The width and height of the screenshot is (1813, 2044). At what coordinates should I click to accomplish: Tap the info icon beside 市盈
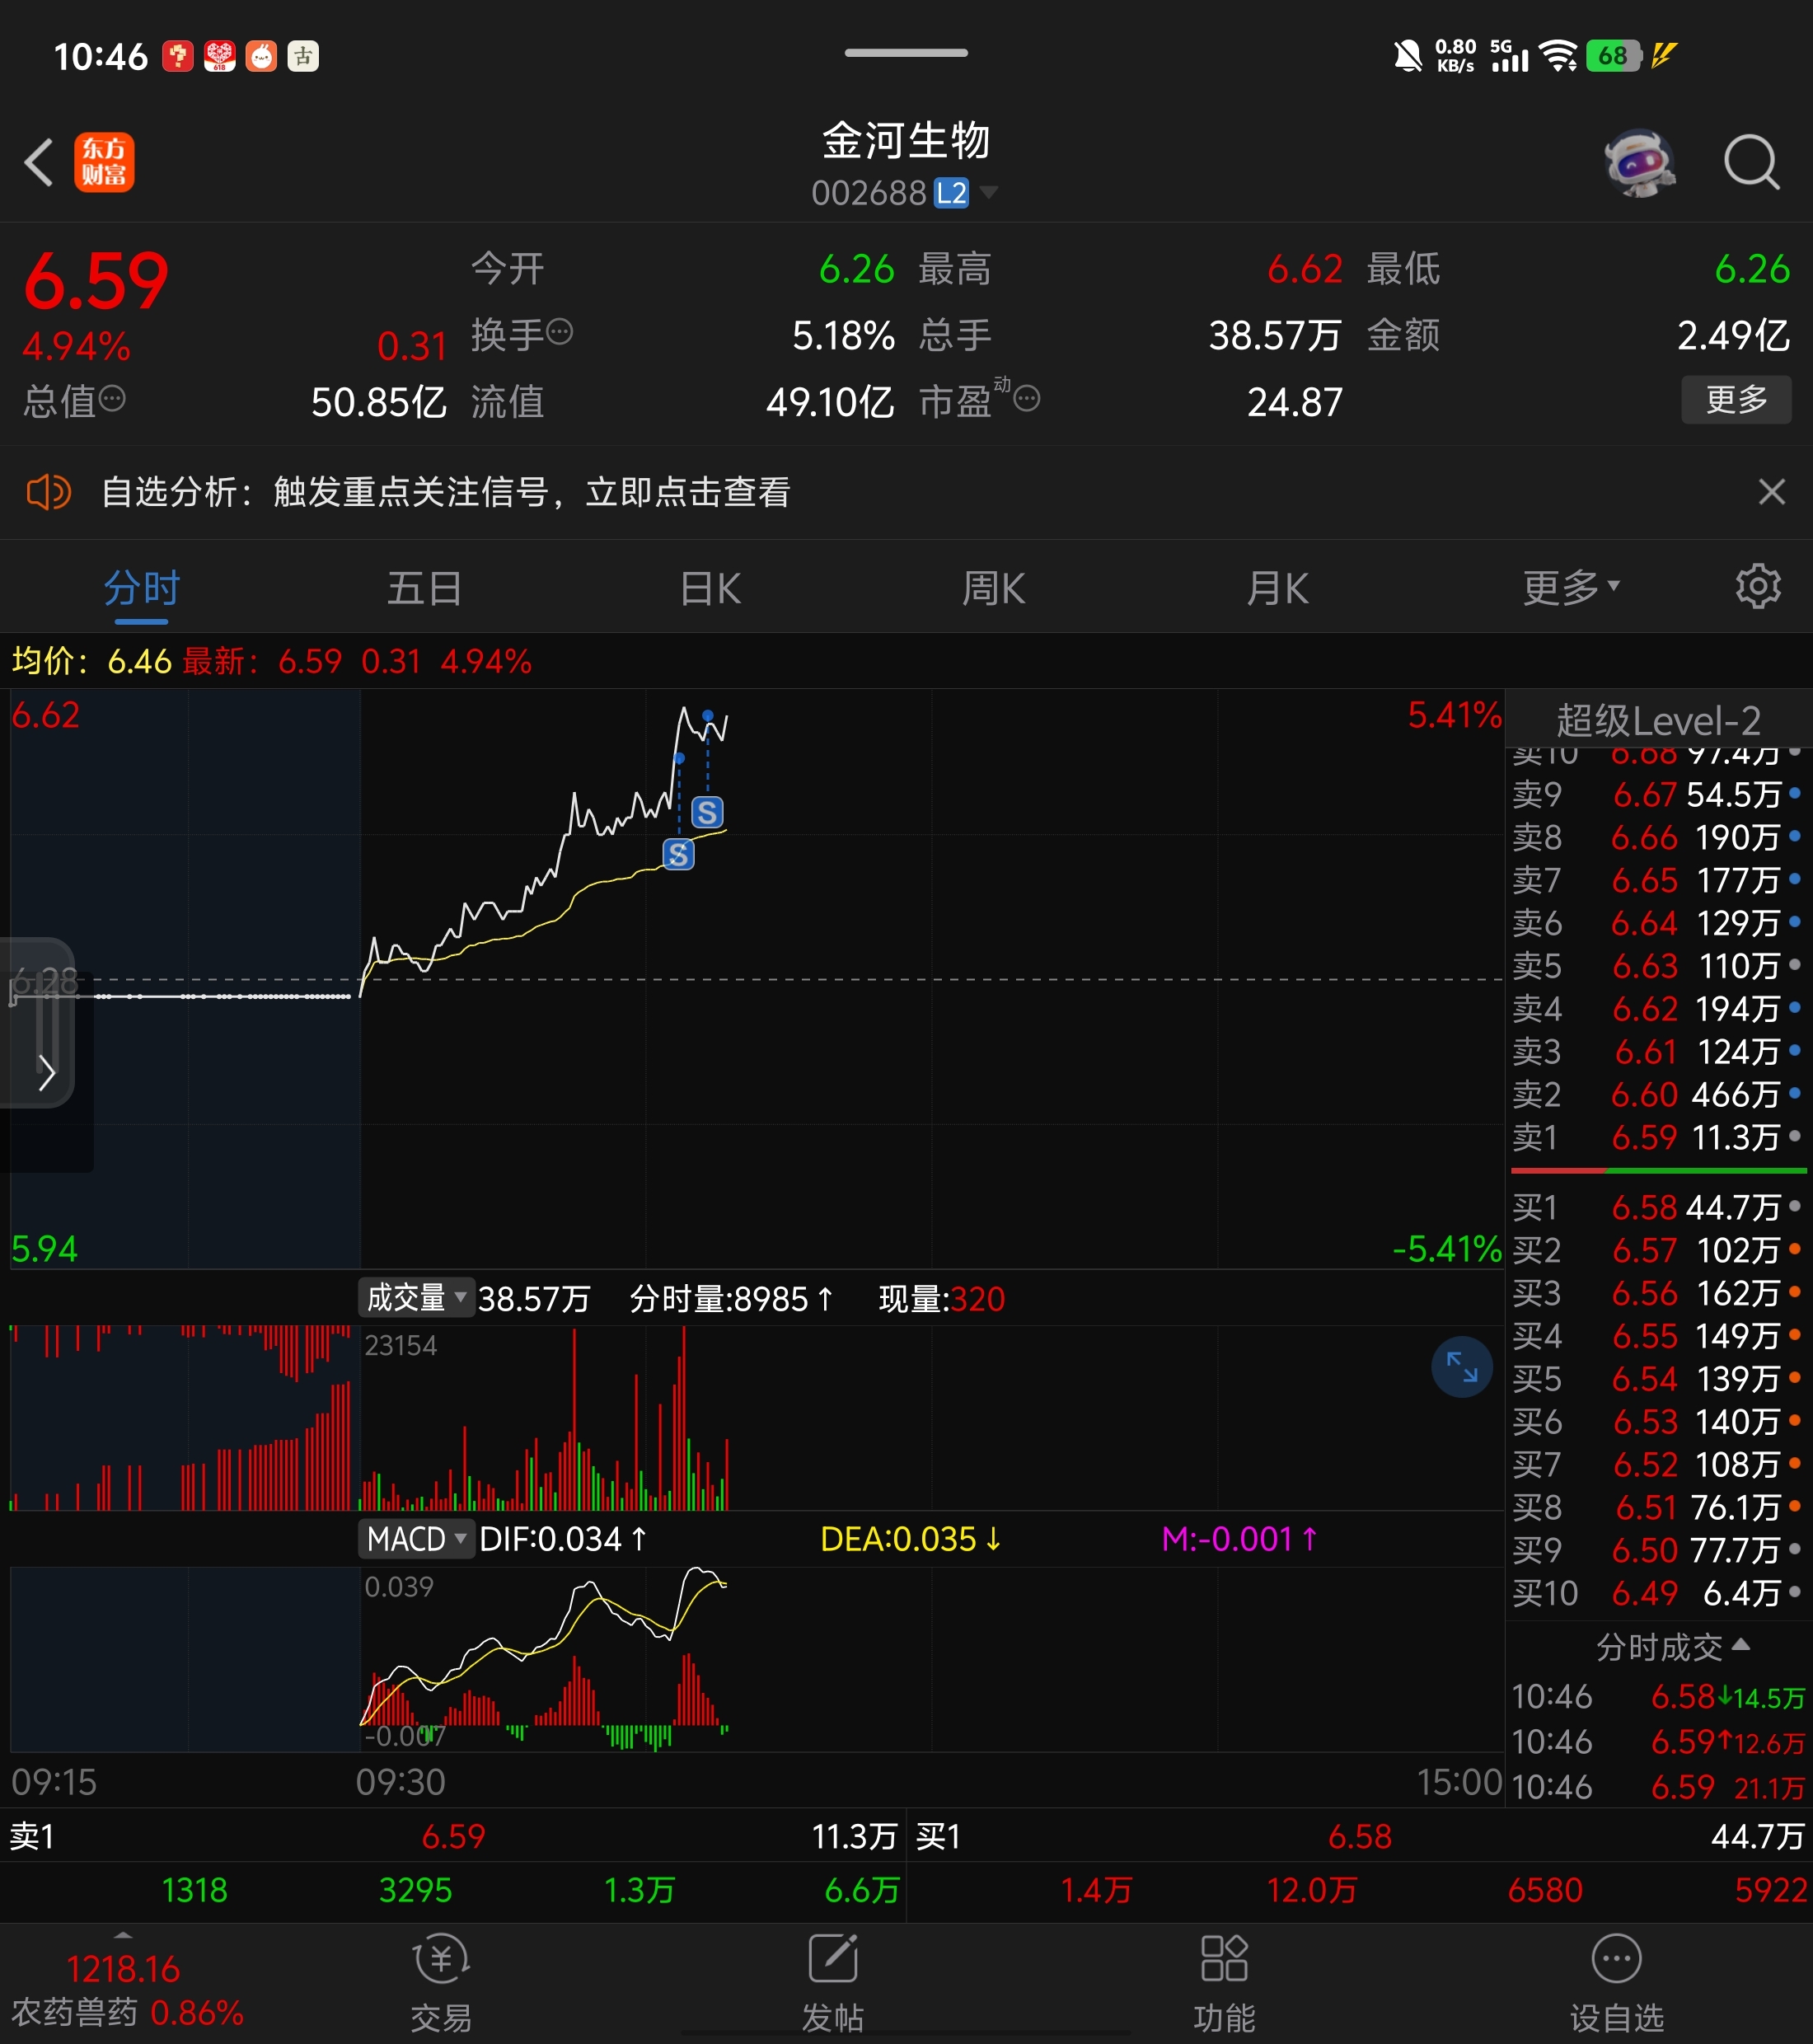(x=1027, y=399)
